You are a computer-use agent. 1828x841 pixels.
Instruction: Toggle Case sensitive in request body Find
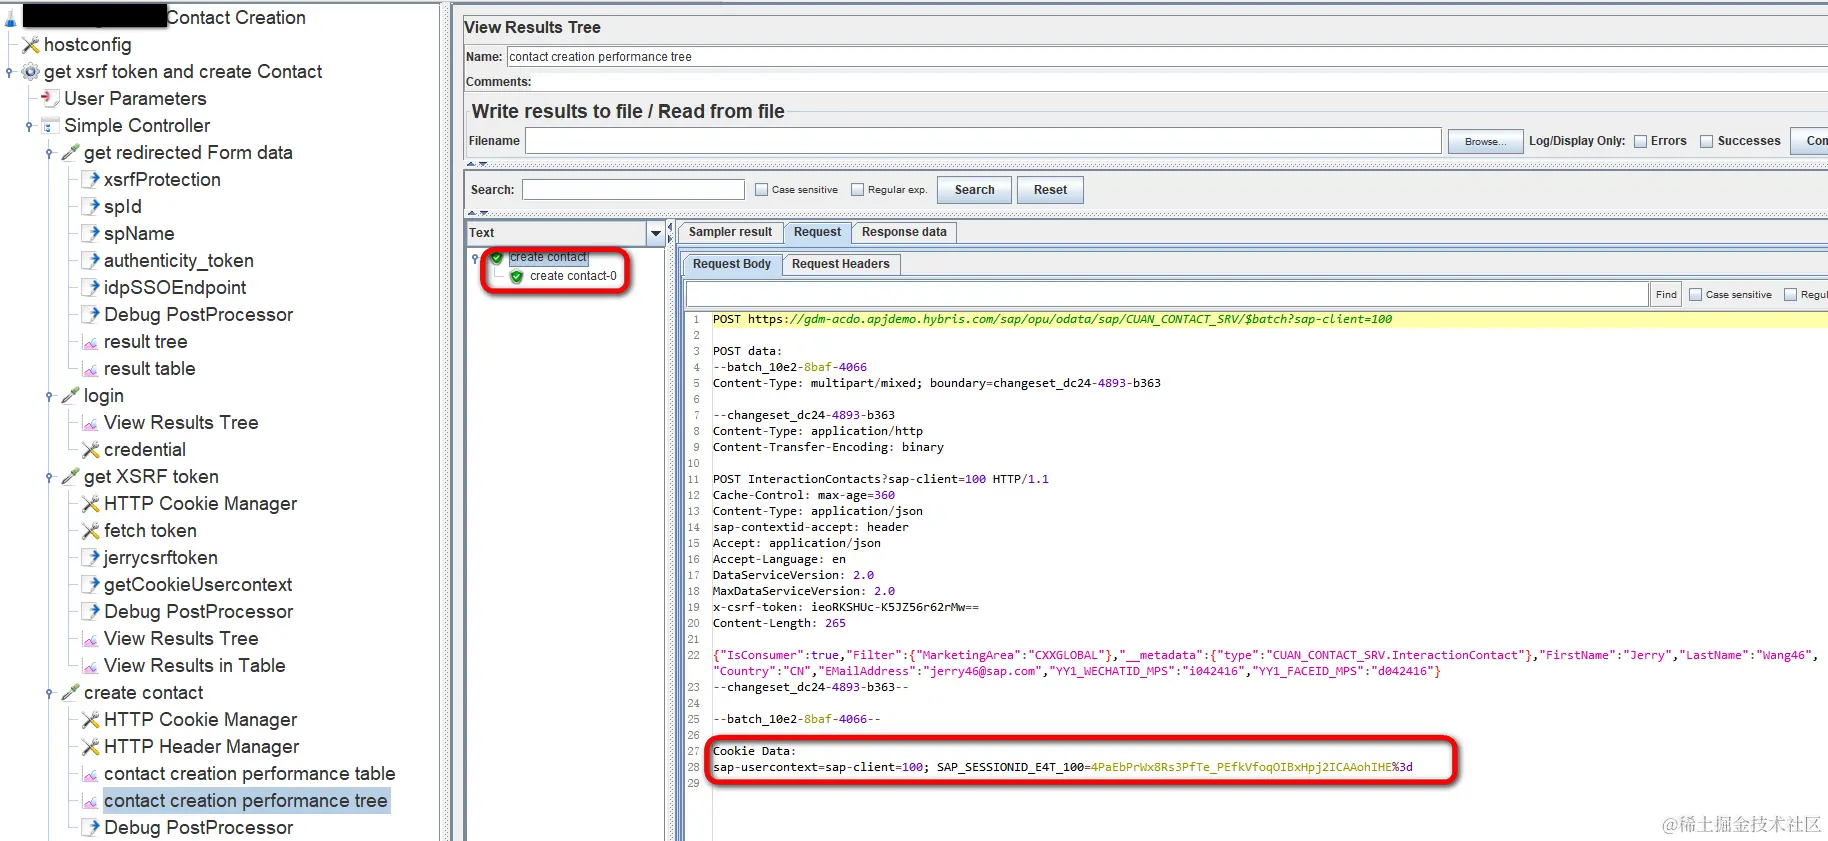(x=1695, y=294)
